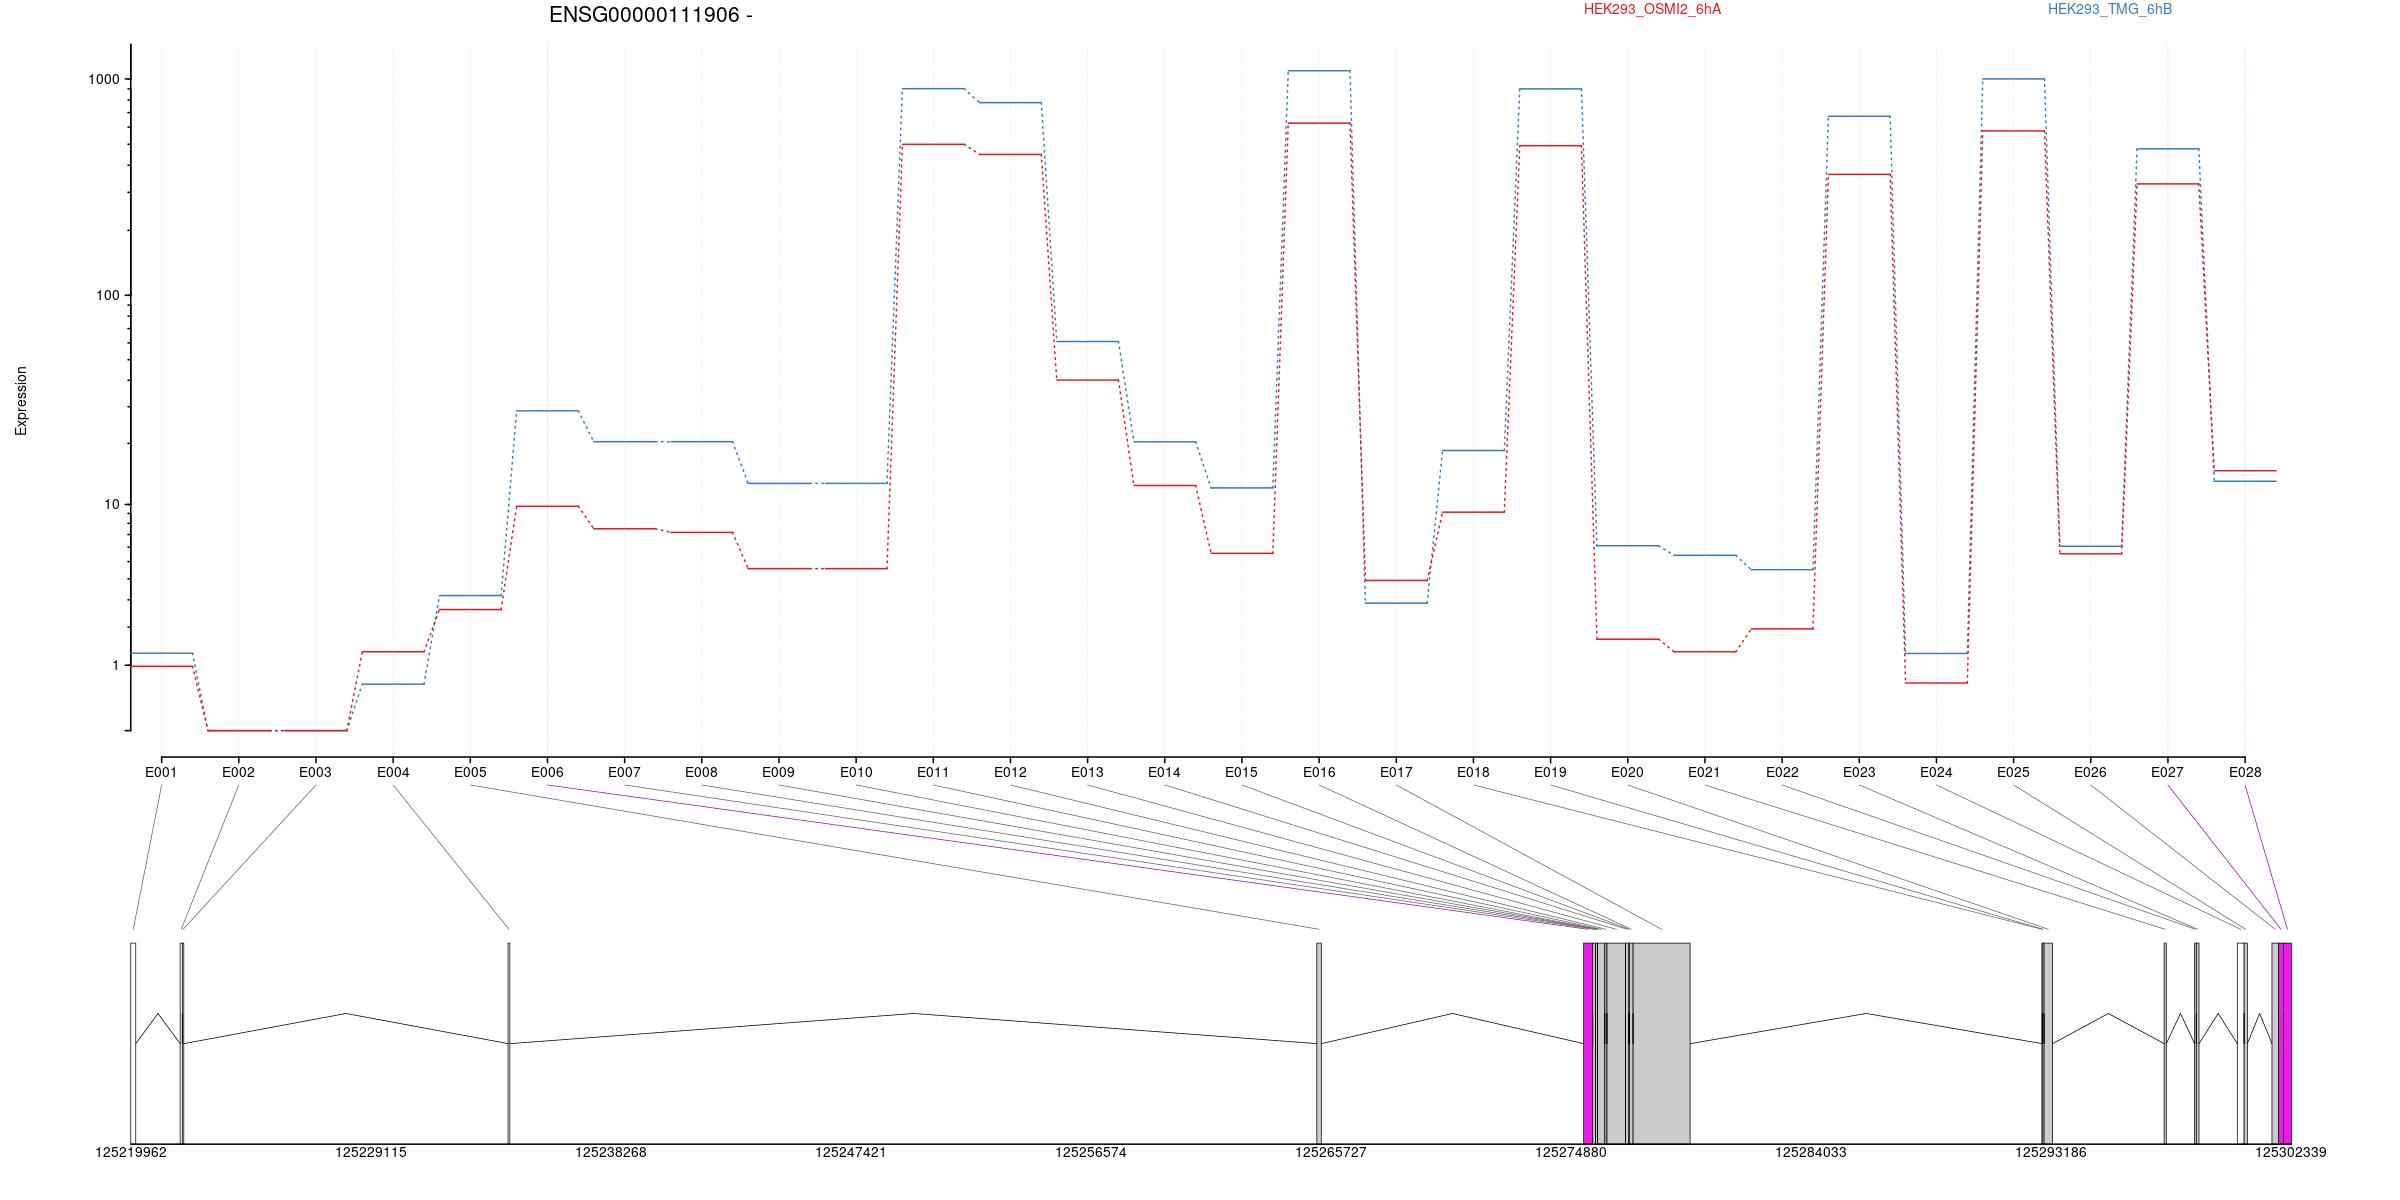2400x1200 pixels.
Task: Click exon label E002
Action: pyautogui.click(x=238, y=772)
